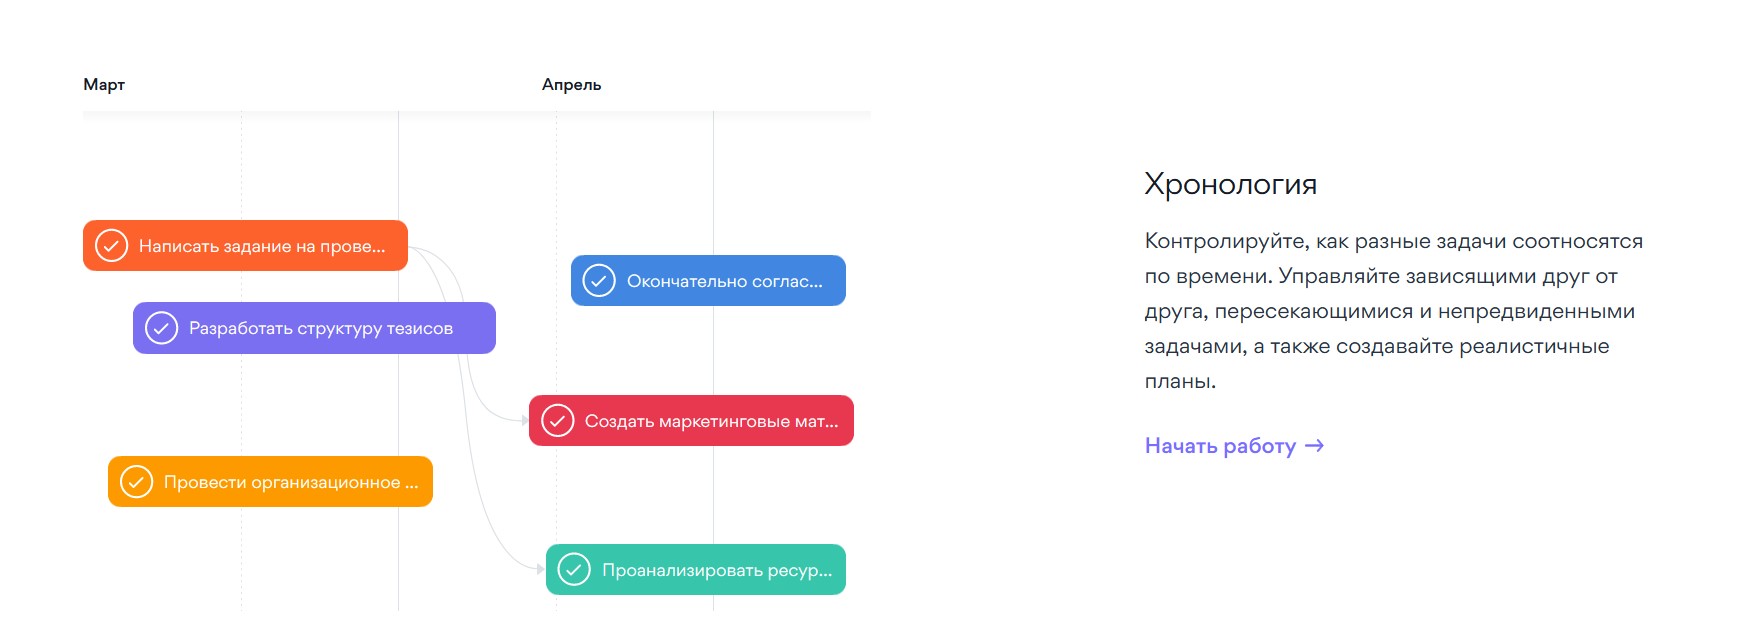Open the green 'Проанализировать ресур...' task bar
Image resolution: width=1740 pixels, height=641 pixels.
717,570
